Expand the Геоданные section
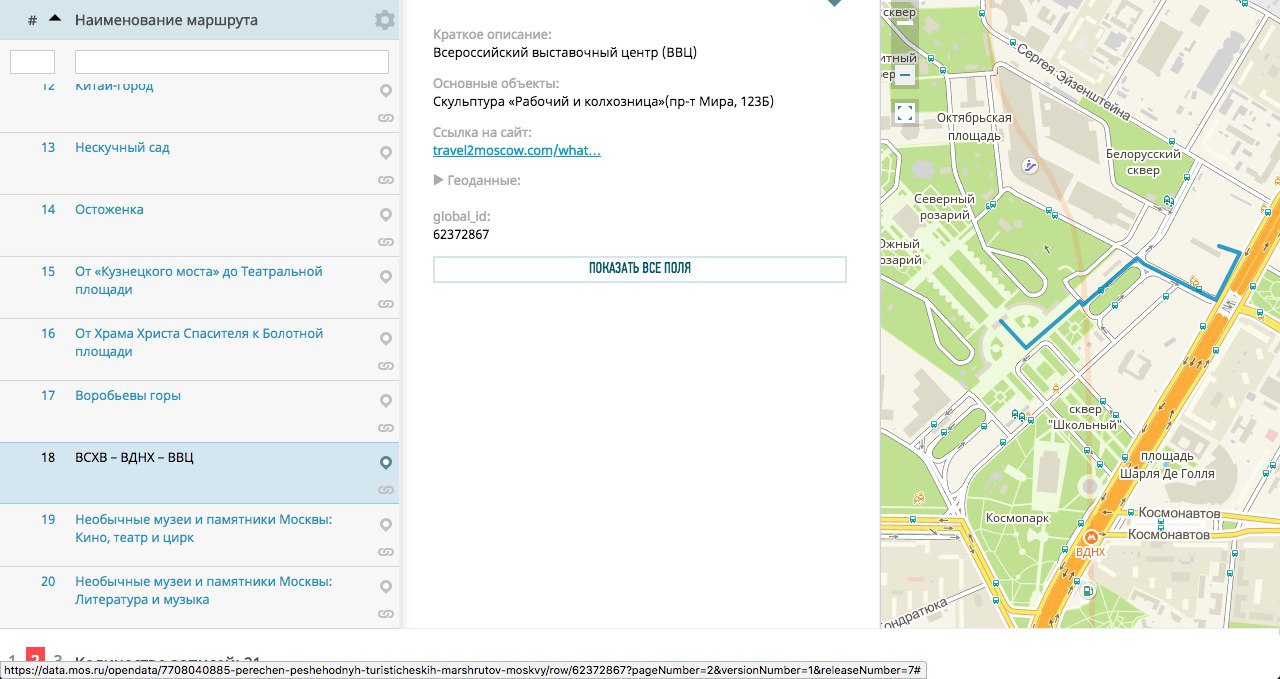 (x=477, y=181)
